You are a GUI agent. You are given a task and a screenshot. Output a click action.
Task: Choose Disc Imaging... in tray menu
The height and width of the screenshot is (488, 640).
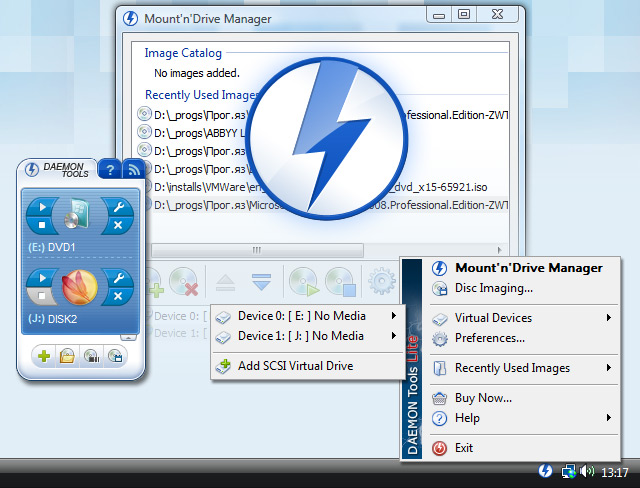pyautogui.click(x=493, y=288)
